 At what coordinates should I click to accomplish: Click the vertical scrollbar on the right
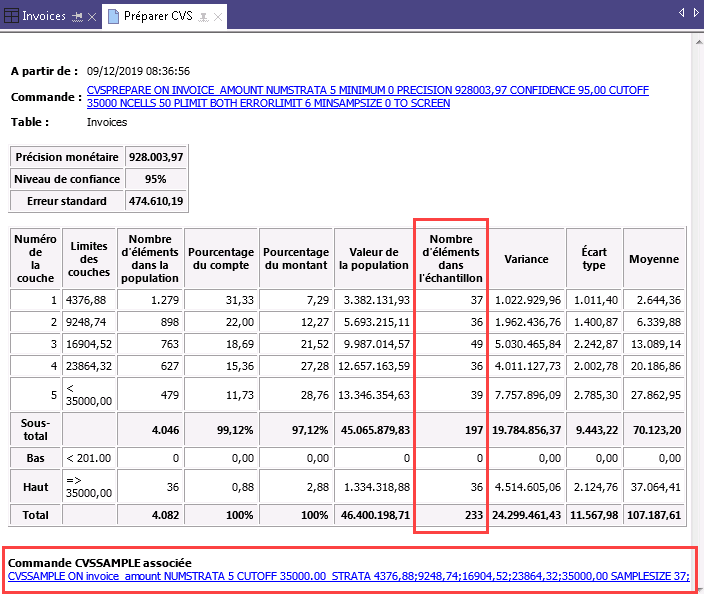point(697,300)
